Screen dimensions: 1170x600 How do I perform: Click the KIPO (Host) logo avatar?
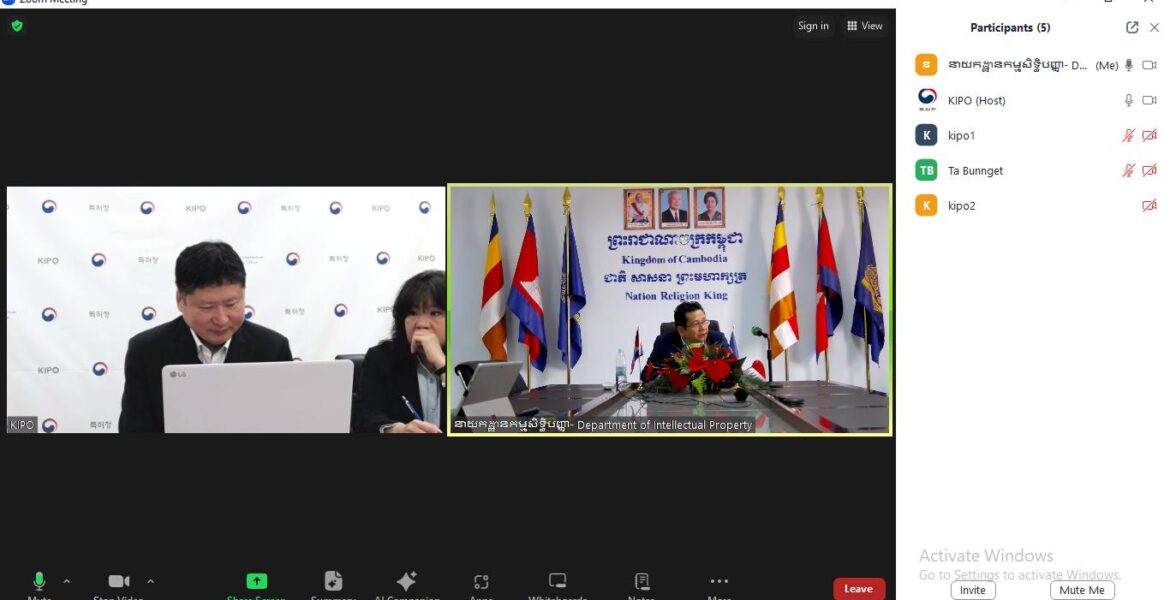pyautogui.click(x=927, y=99)
